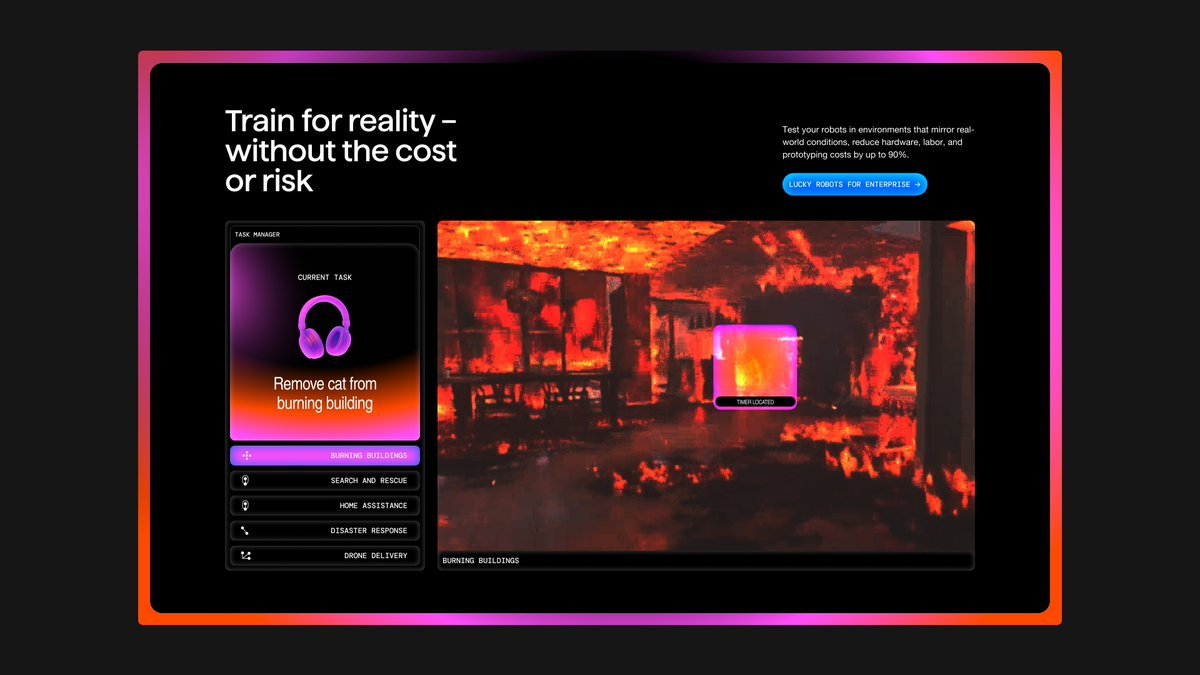Click the arrow in the Enterprise button
The image size is (1200, 675).
917,184
